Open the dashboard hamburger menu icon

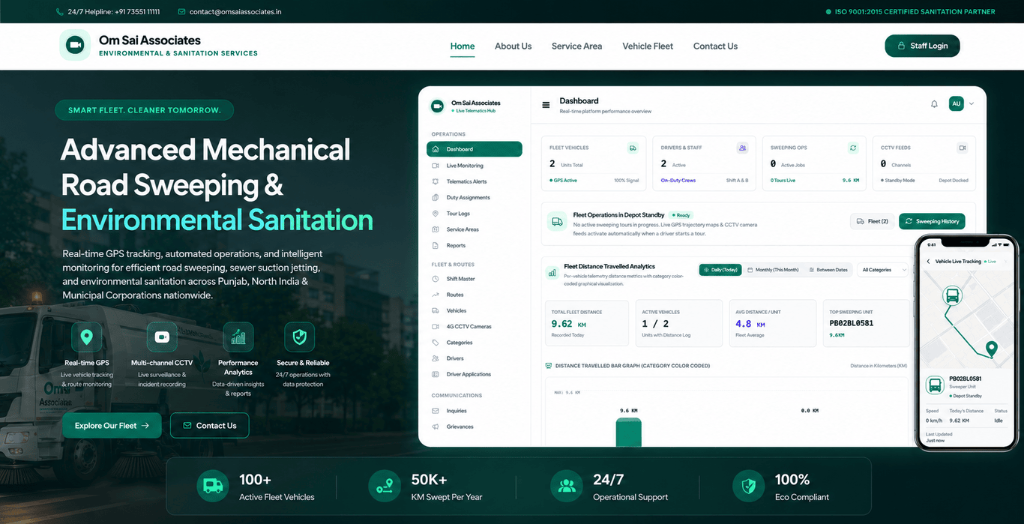click(546, 105)
